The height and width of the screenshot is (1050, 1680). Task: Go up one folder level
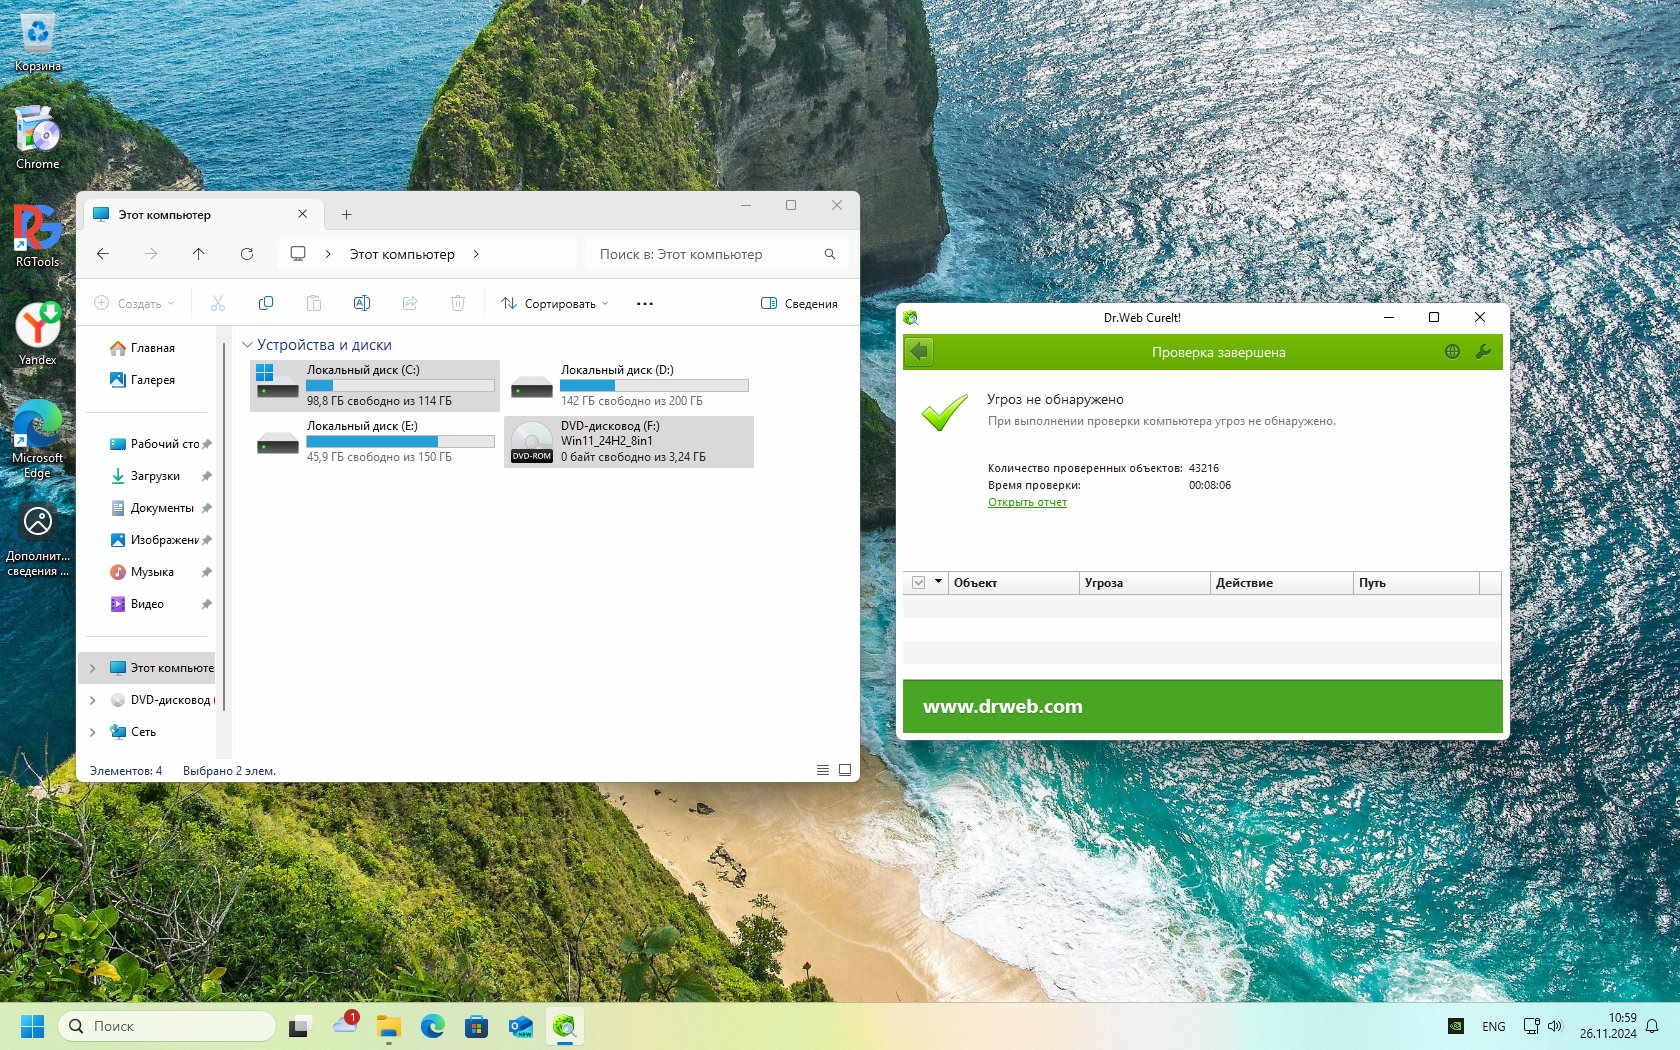point(199,254)
